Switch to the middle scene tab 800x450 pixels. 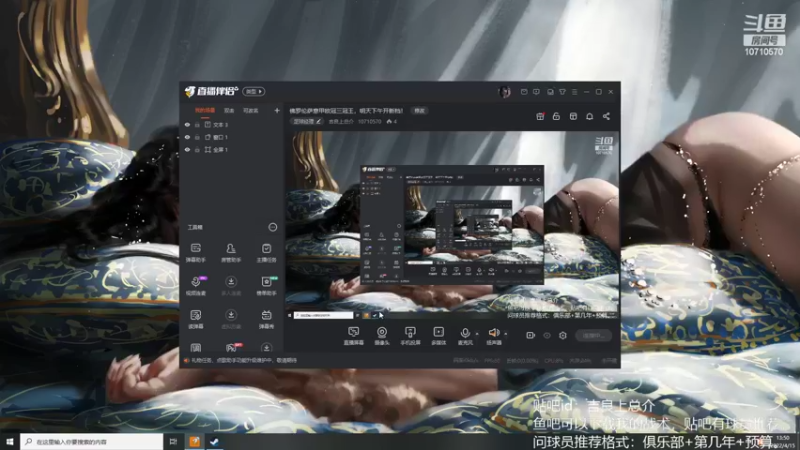pyautogui.click(x=229, y=110)
